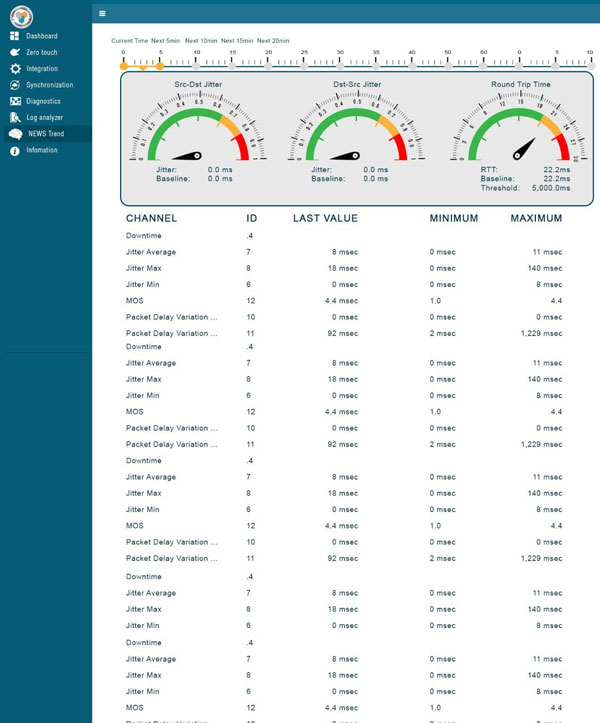600x723 pixels.
Task: Select the Synchronization icon
Action: point(15,85)
